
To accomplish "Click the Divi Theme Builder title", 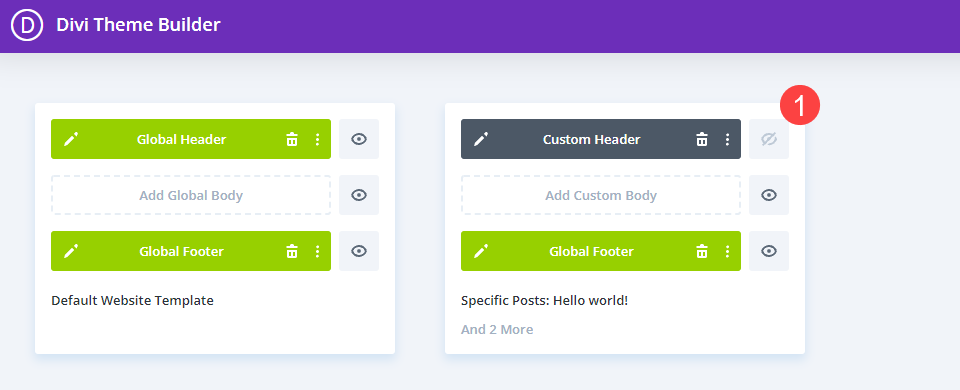I will pos(138,25).
